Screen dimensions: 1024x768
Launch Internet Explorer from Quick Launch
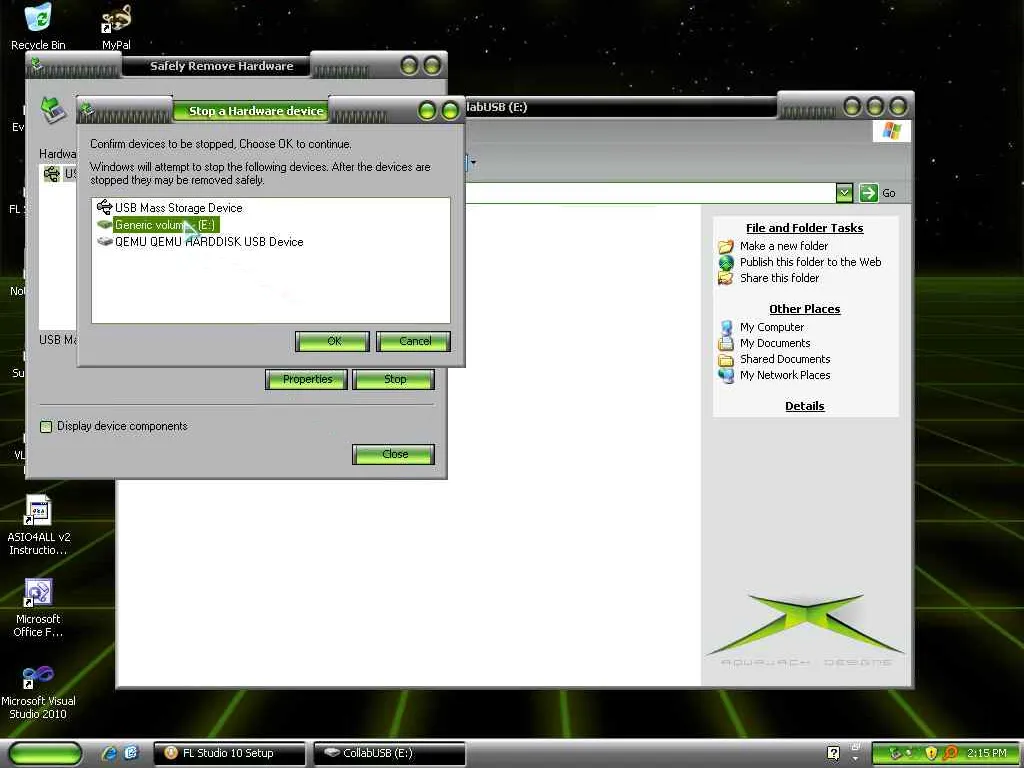109,753
